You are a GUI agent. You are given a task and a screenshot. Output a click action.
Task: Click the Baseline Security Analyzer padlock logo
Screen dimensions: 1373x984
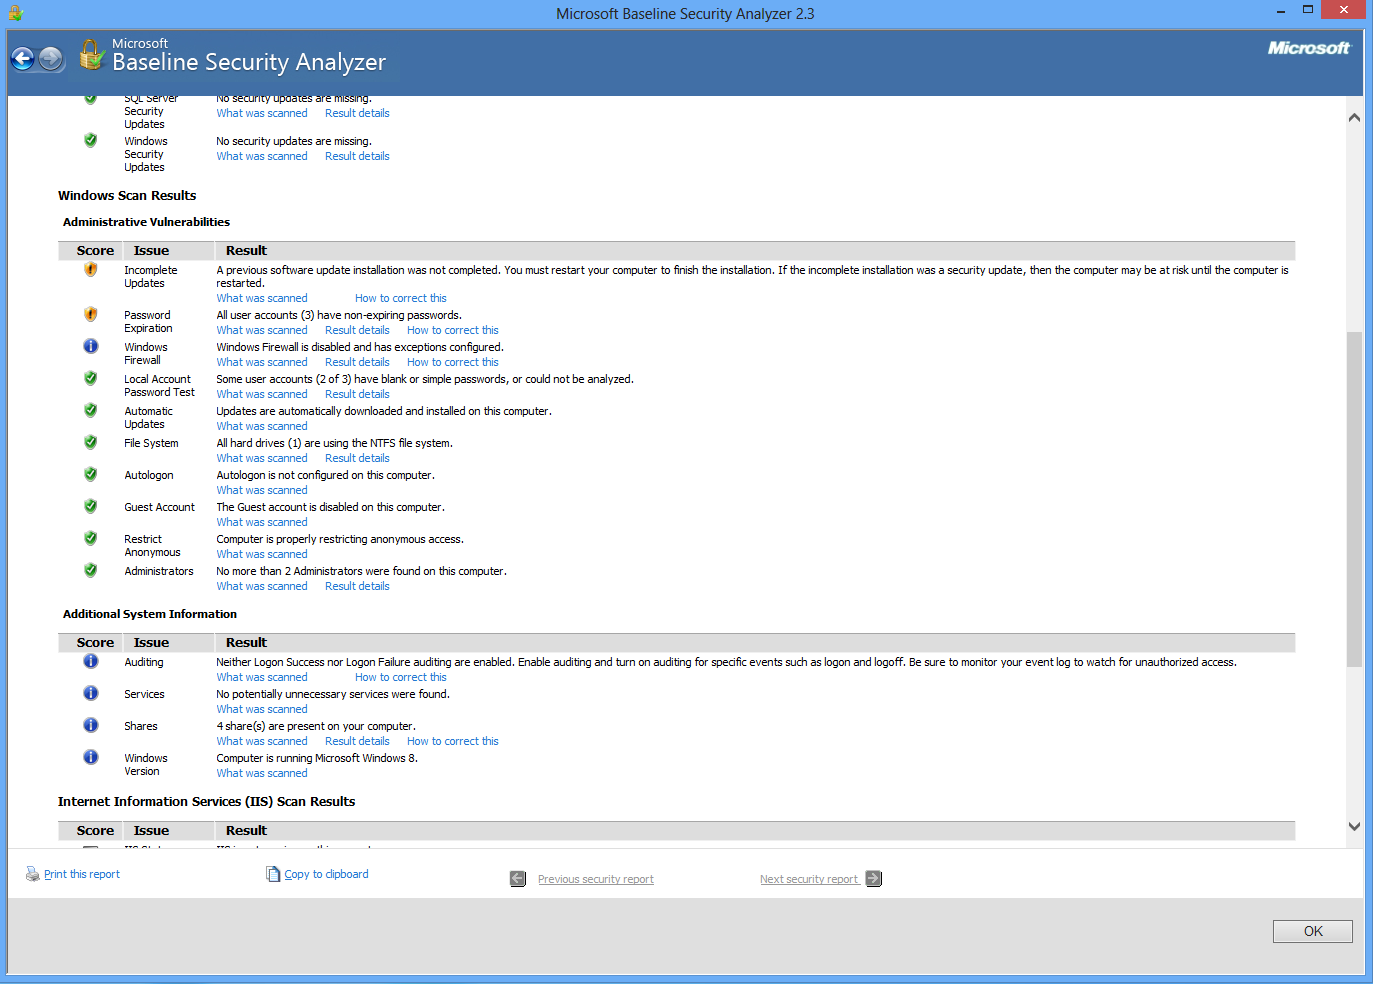tap(92, 55)
